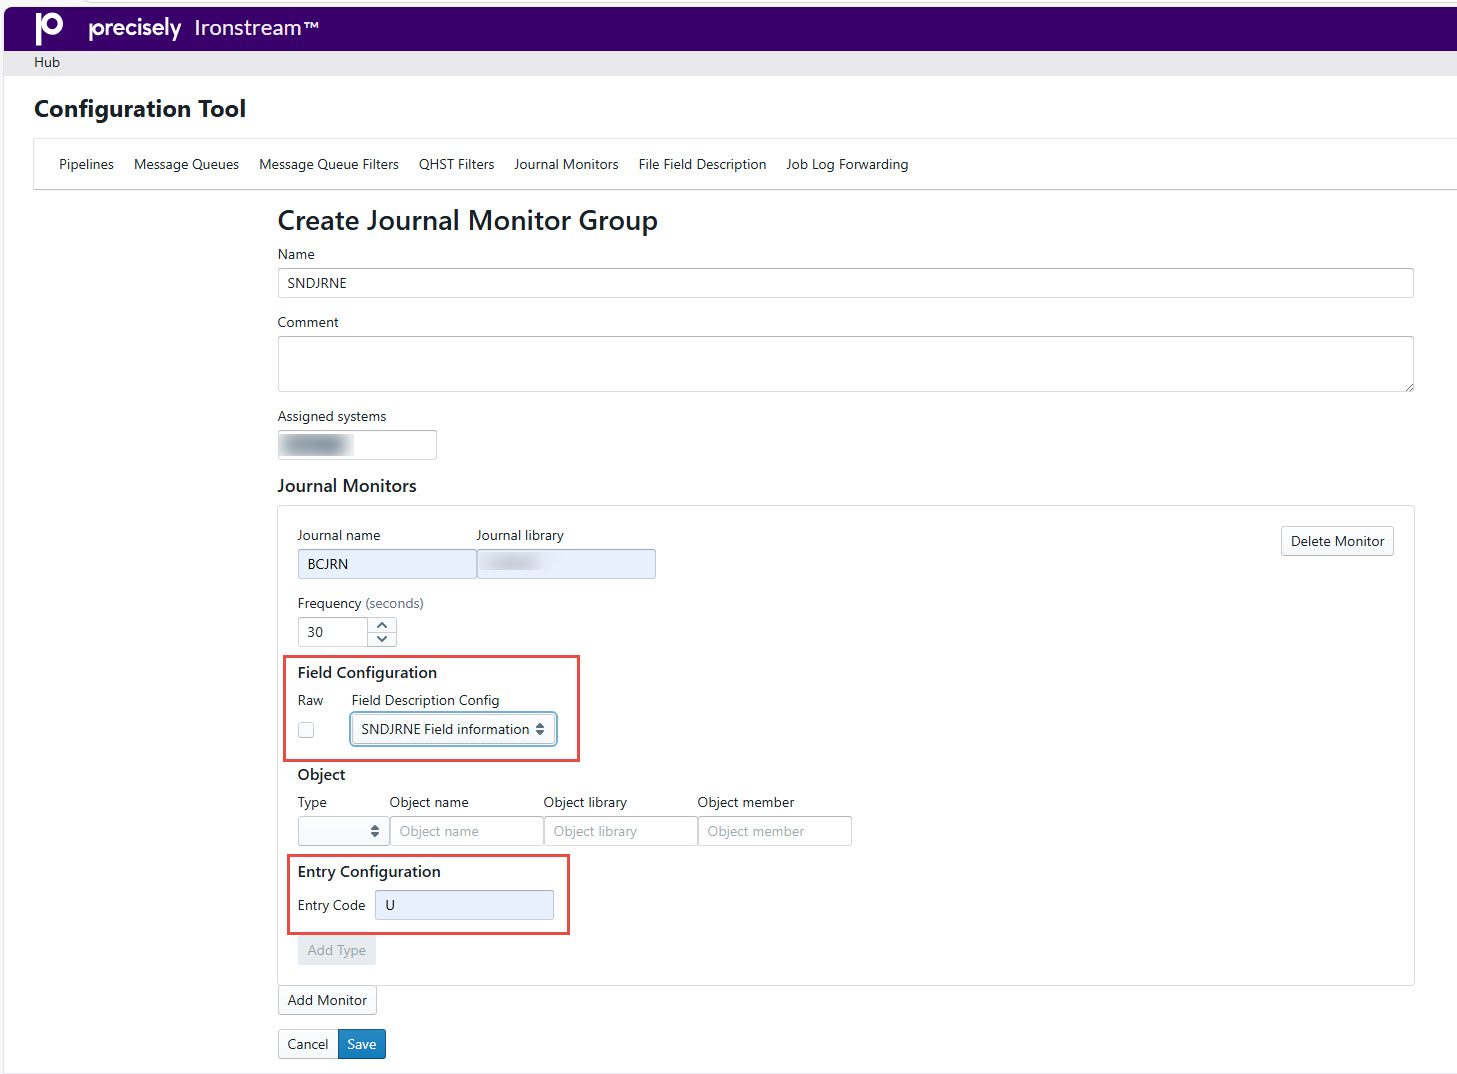Open the Journal Monitors tab

(x=566, y=164)
